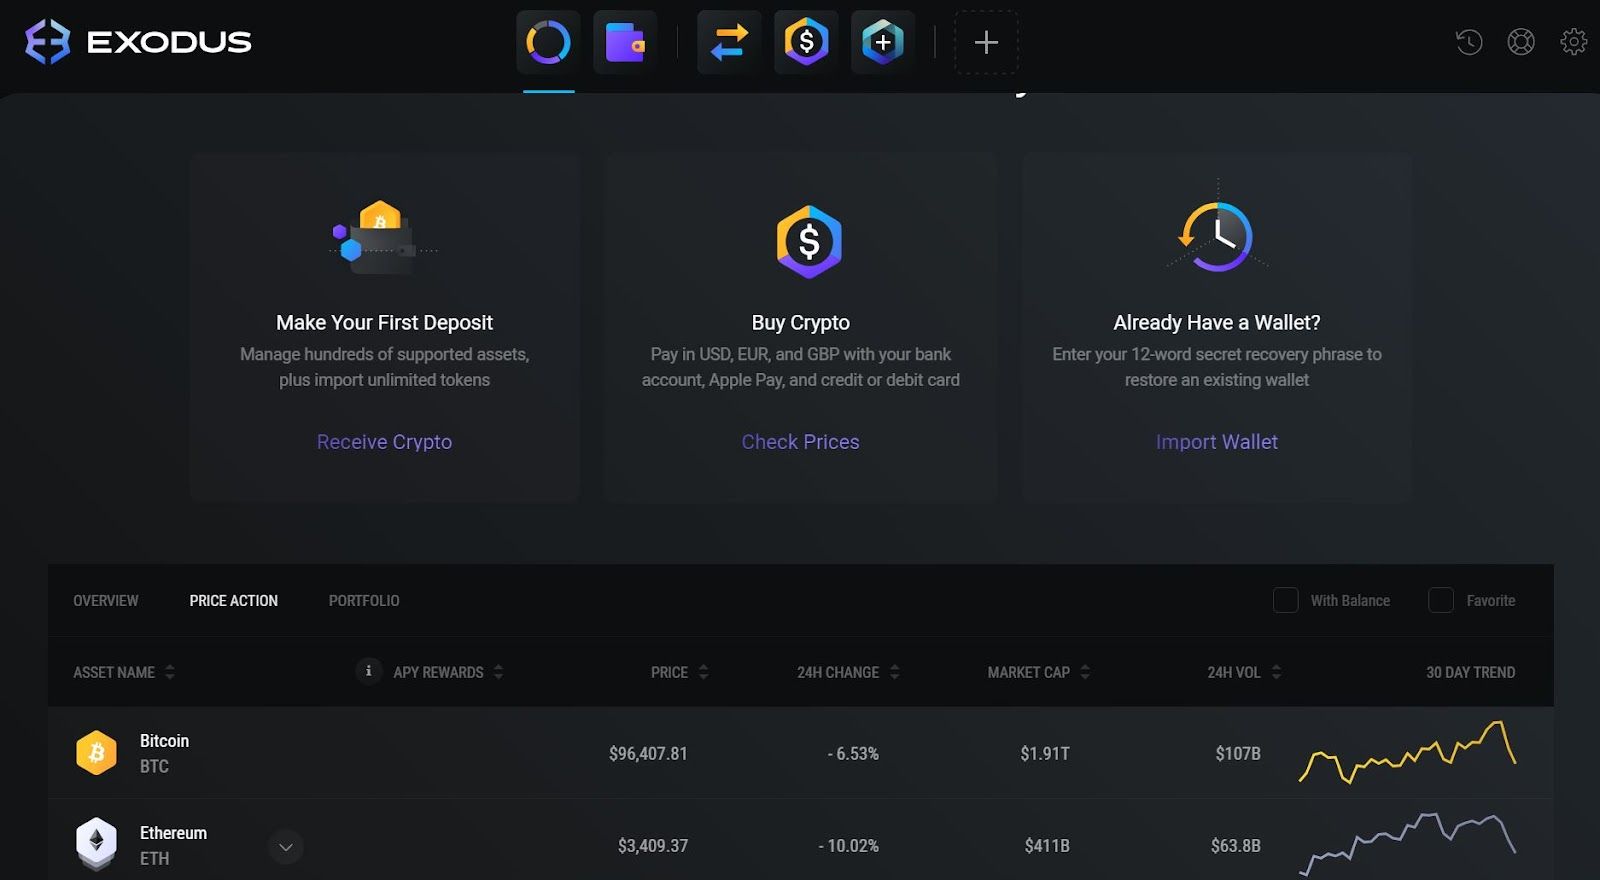Click the add app plus button
Screen dimensions: 1600x880
pyautogui.click(x=986, y=42)
